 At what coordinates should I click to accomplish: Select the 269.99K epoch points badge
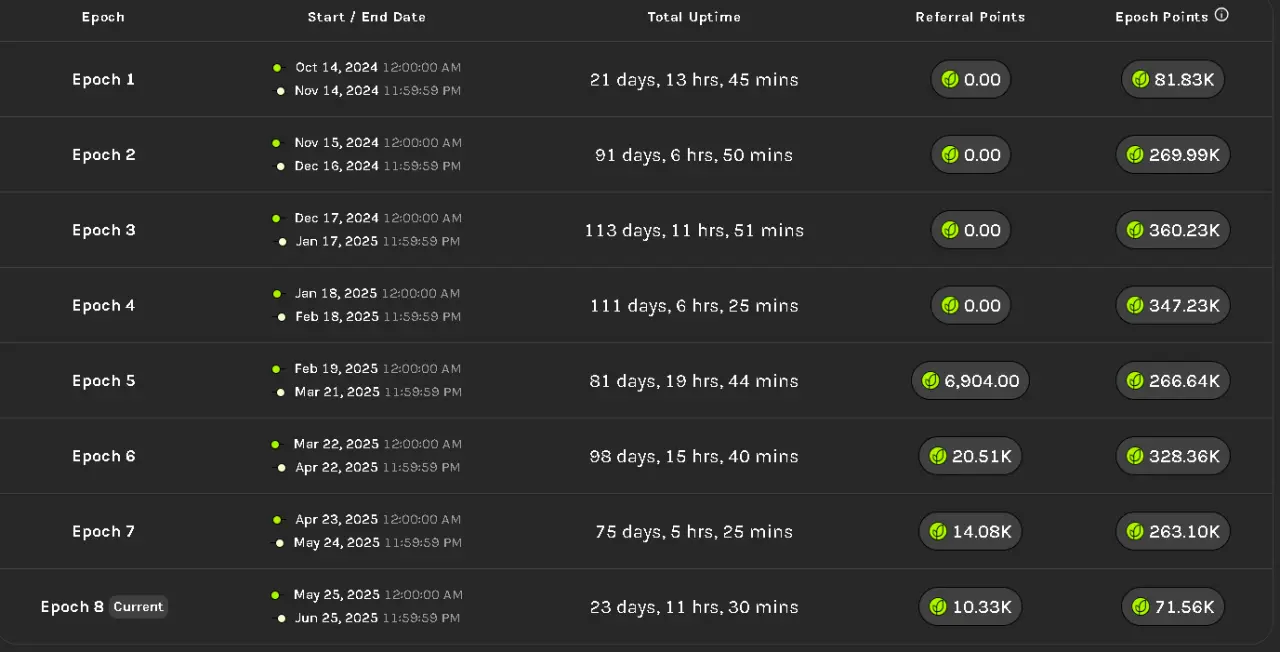click(x=1173, y=155)
